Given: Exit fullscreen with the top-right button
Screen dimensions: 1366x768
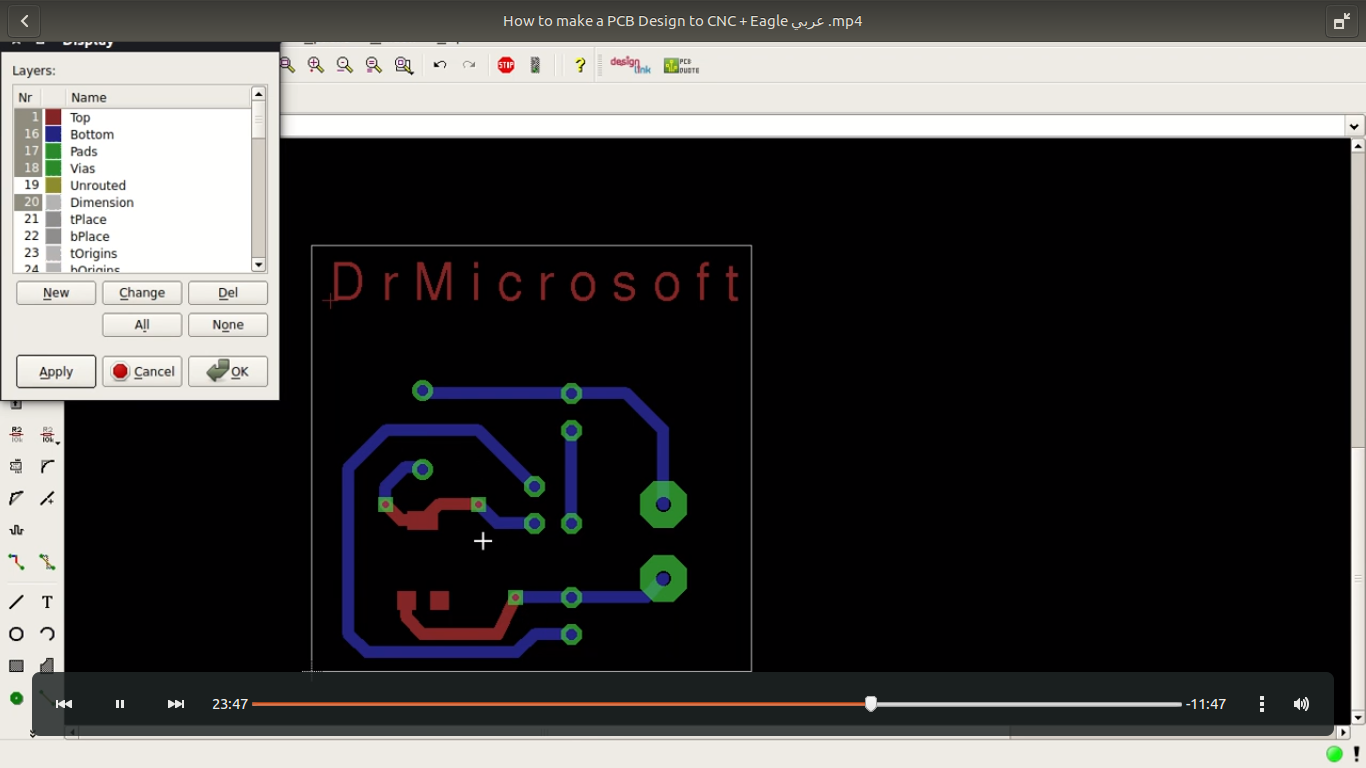Looking at the screenshot, I should coord(1341,21).
